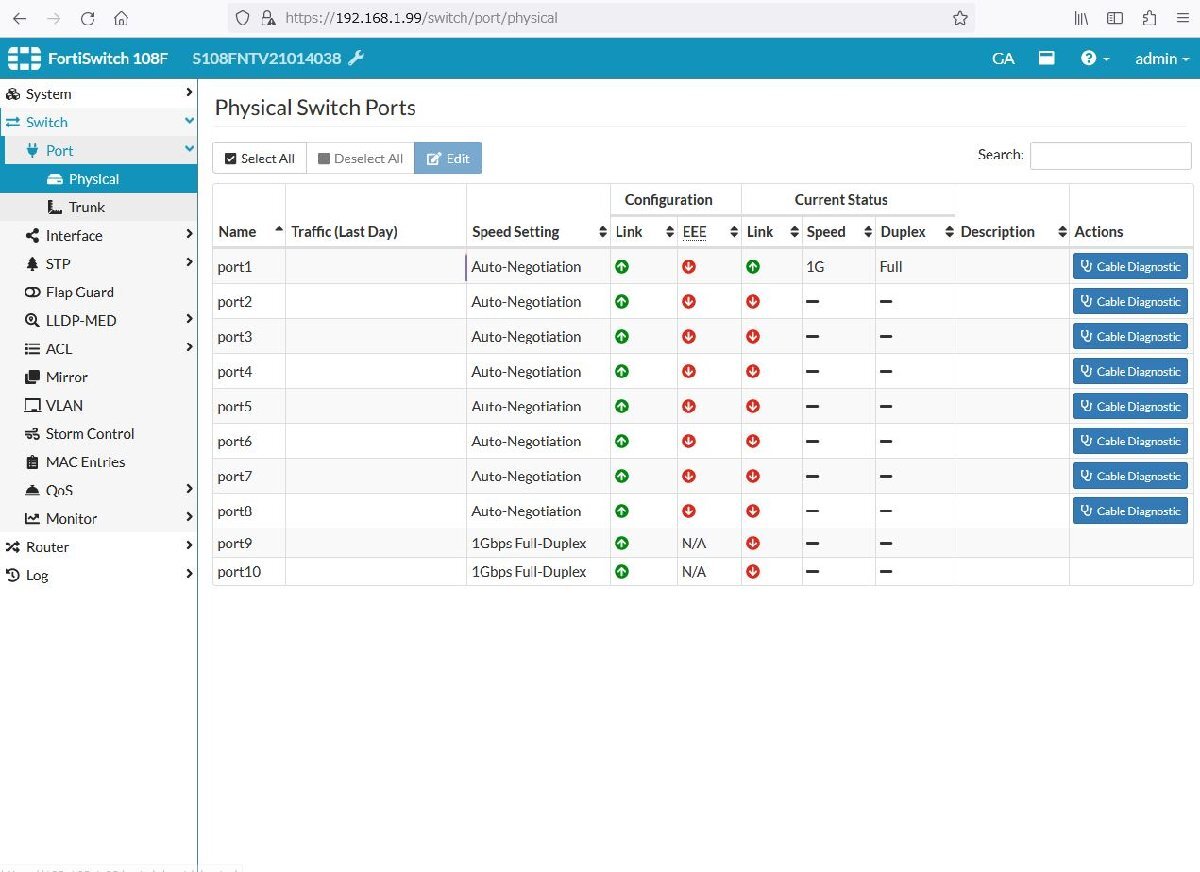Open the VLAN menu item

tap(64, 405)
